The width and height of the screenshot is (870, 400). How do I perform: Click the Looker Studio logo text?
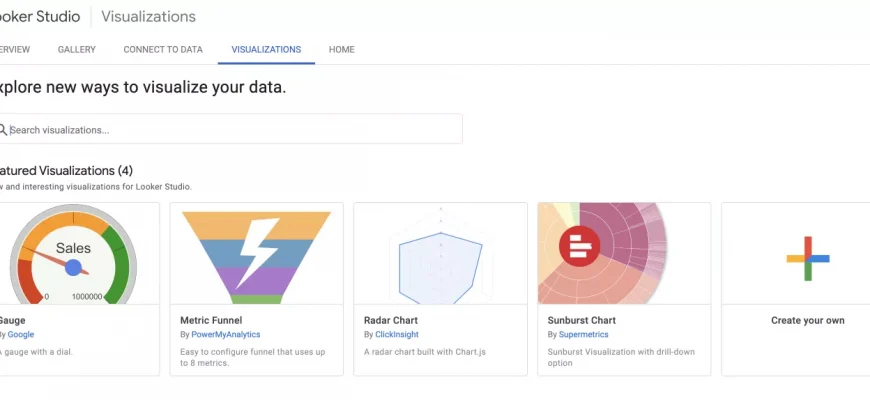40,17
